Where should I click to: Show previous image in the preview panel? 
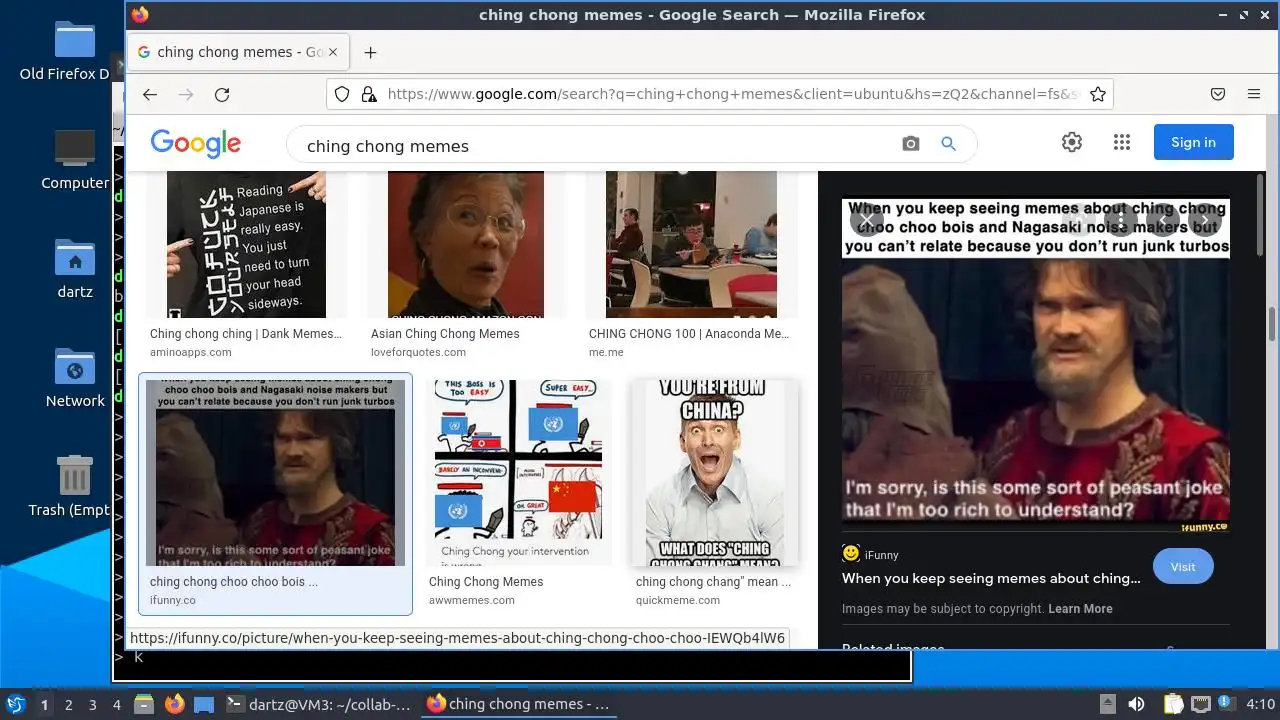(x=1162, y=220)
